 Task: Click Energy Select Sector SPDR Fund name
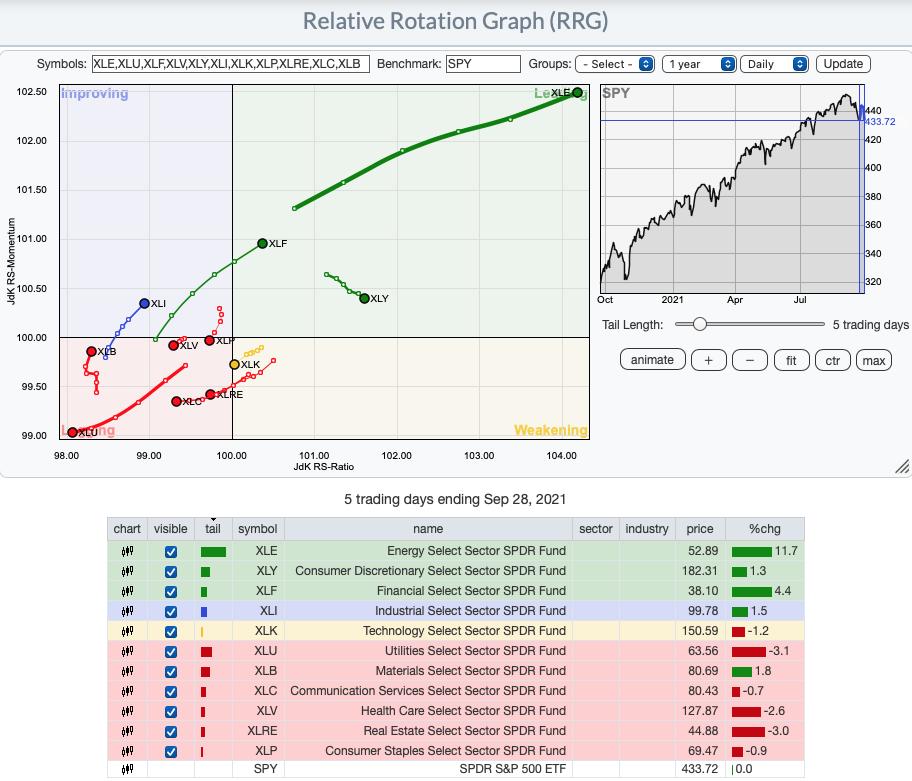coord(476,551)
